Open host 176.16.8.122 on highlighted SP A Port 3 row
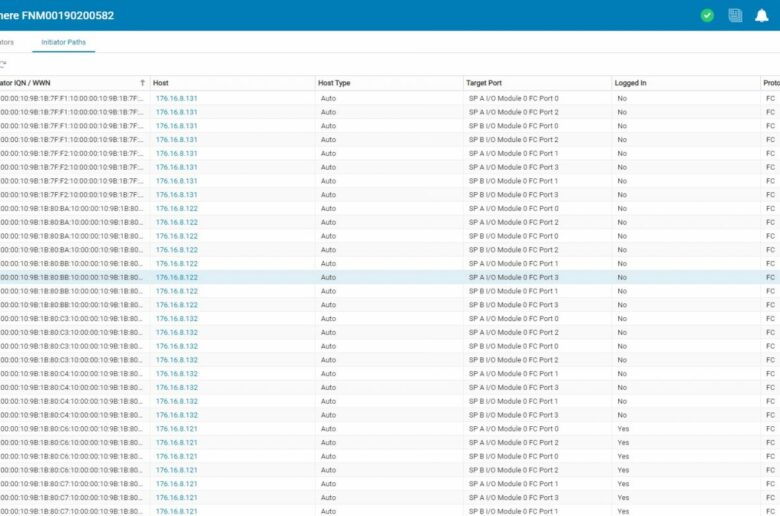Image resolution: width=780 pixels, height=516 pixels. coord(177,278)
